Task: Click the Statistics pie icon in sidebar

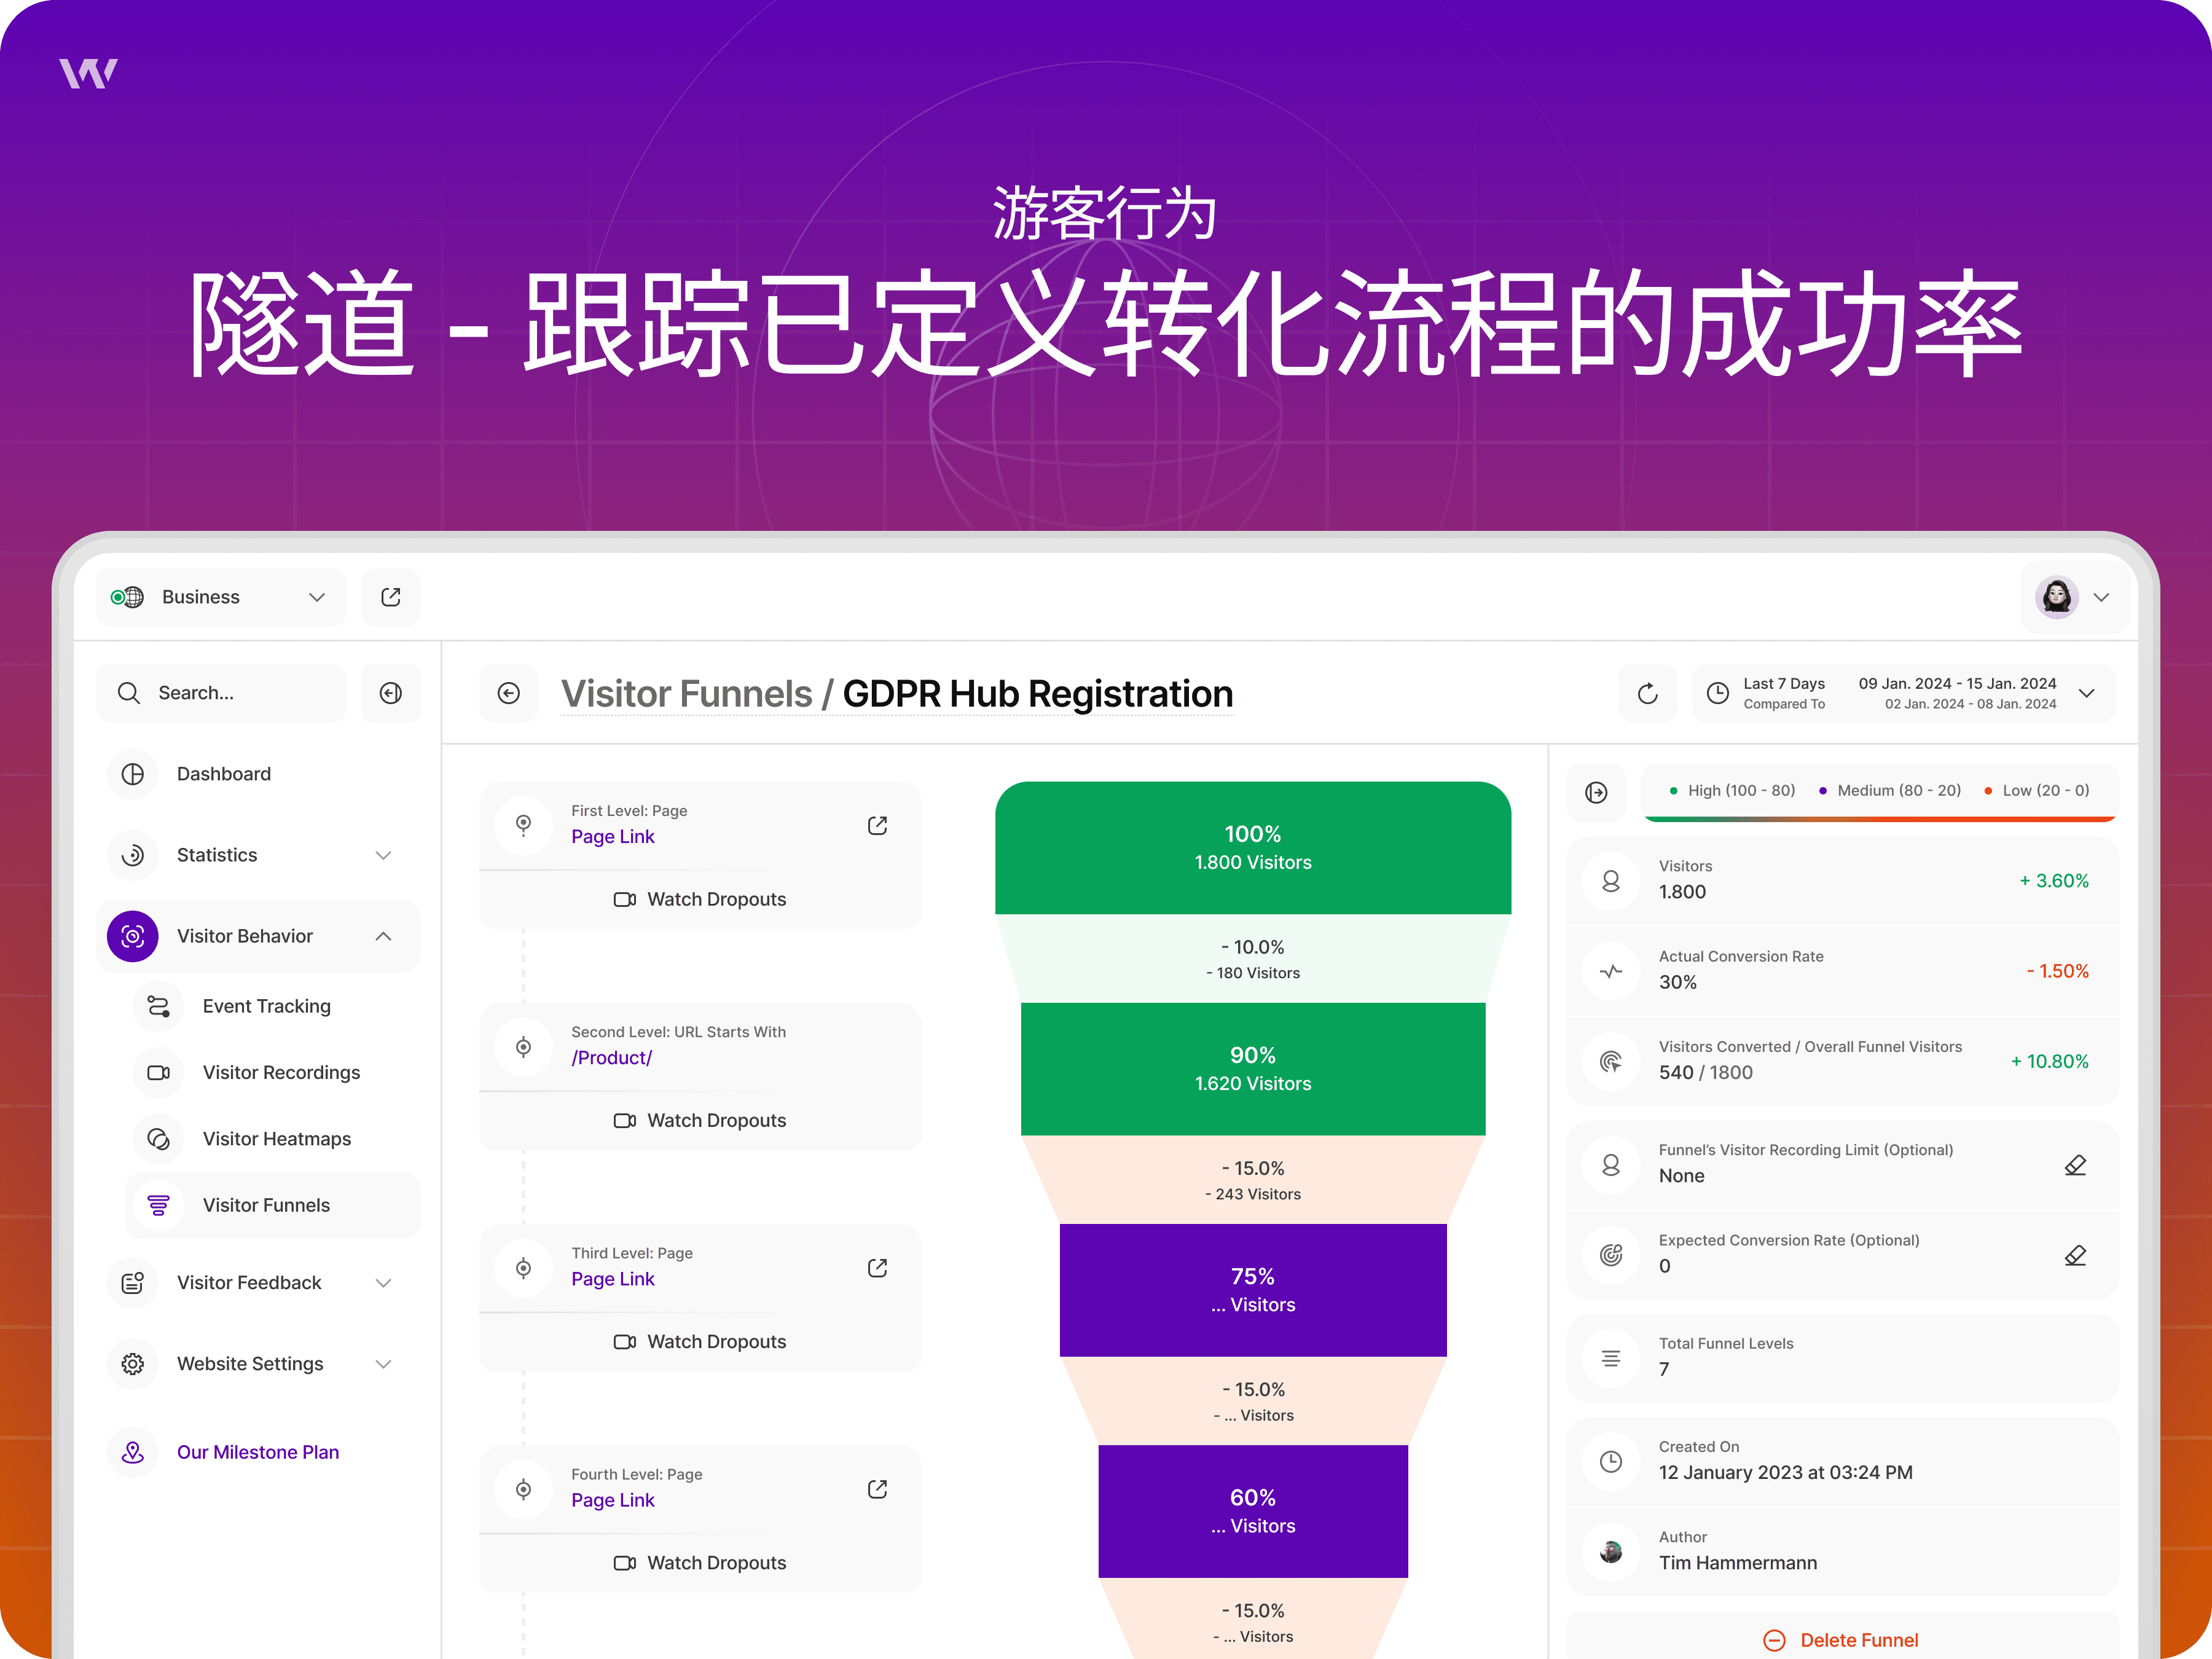Action: [133, 855]
